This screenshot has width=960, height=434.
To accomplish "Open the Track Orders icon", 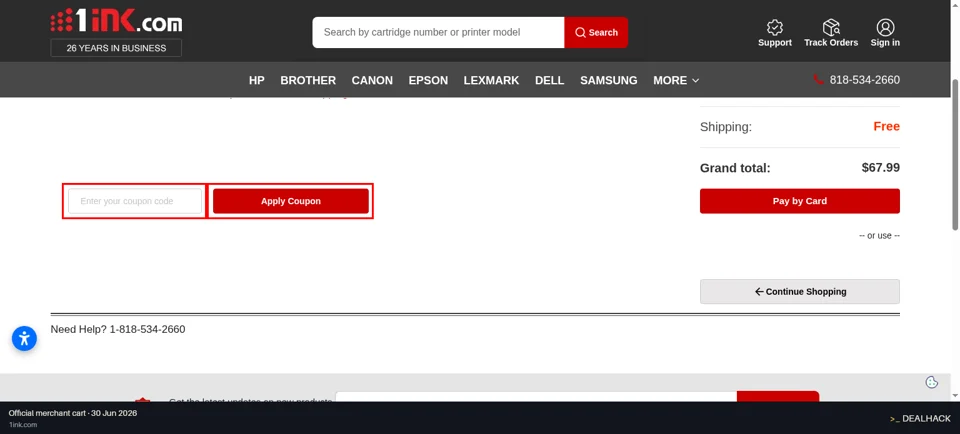I will pyautogui.click(x=831, y=33).
